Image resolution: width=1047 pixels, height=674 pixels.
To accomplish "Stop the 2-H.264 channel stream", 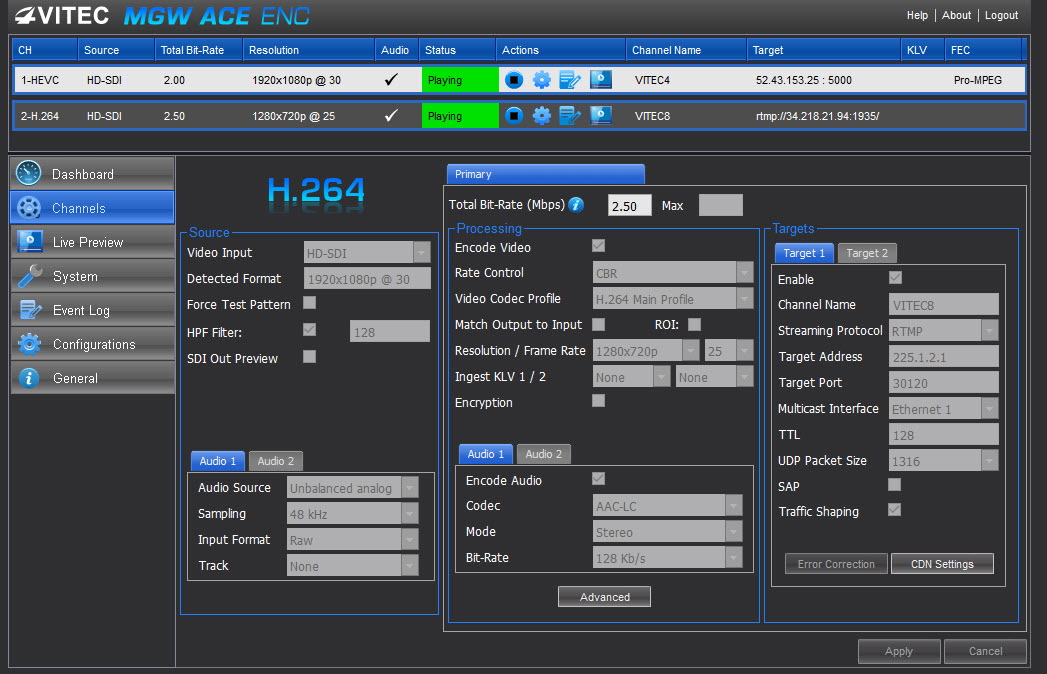I will (513, 116).
